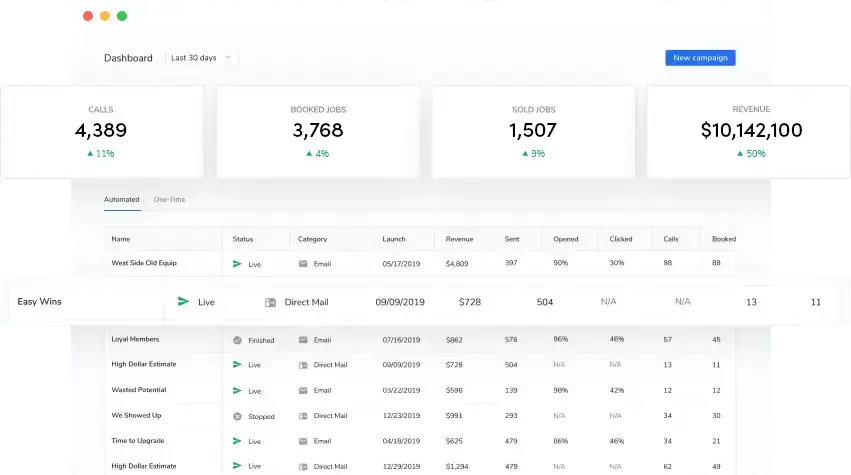The image size is (851, 475).
Task: Click the Live status icon for West Side Old Equip
Action: coord(237,264)
